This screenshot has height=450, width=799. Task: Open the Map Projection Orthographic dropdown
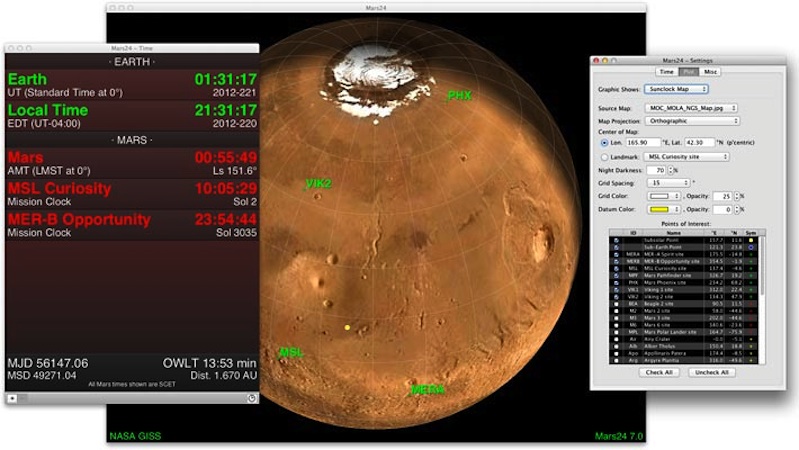pos(693,121)
